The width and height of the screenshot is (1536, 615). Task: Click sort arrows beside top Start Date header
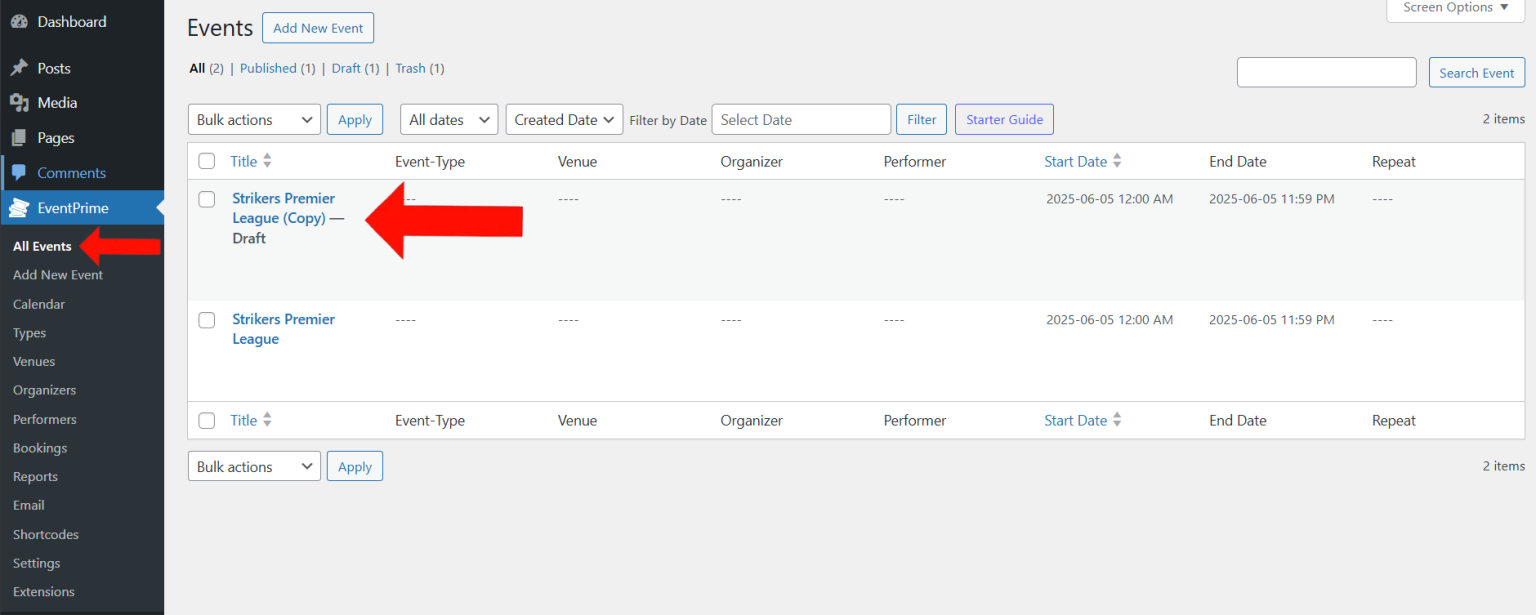pyautogui.click(x=1117, y=161)
